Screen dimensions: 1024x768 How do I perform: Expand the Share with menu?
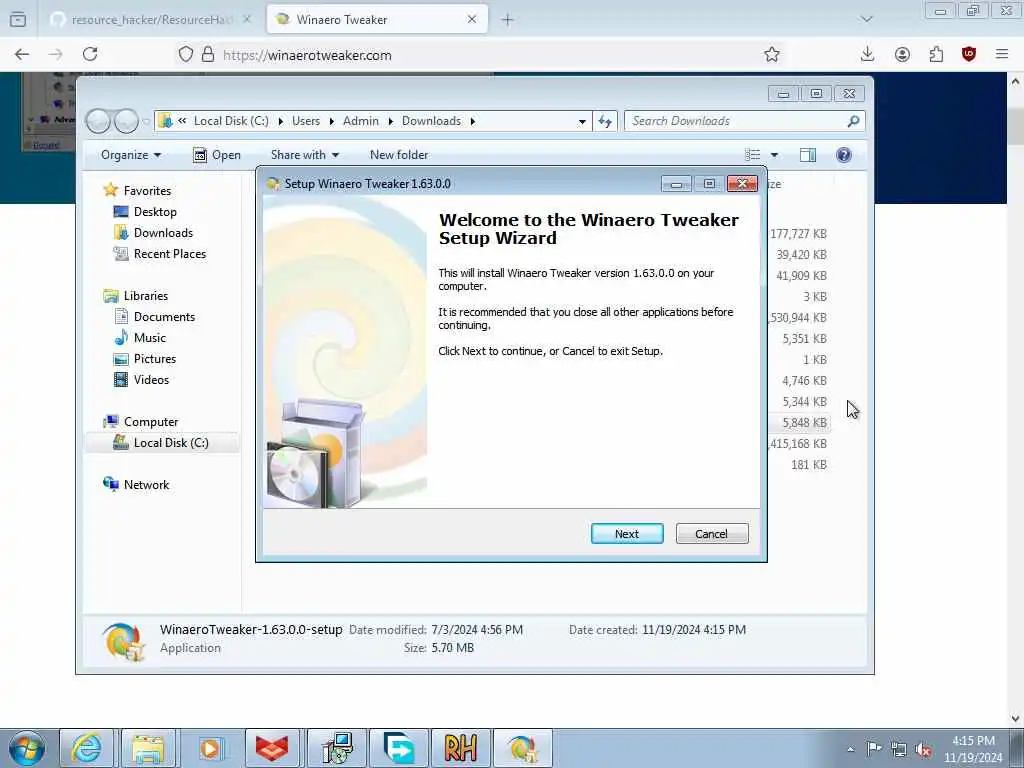304,155
